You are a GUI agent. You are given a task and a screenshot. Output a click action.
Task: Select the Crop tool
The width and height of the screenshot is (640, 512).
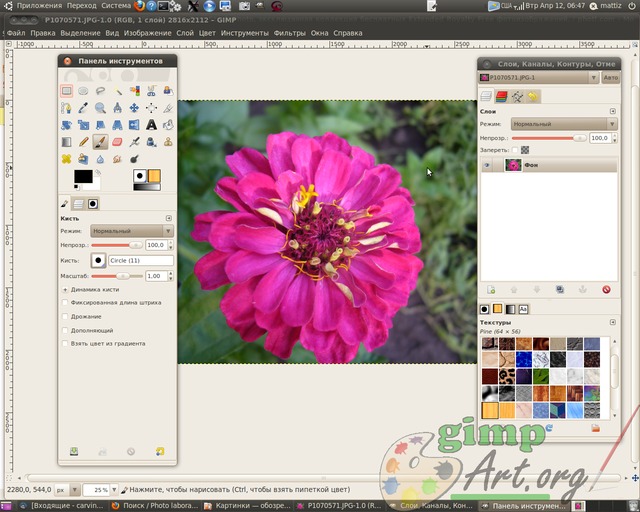click(x=168, y=108)
